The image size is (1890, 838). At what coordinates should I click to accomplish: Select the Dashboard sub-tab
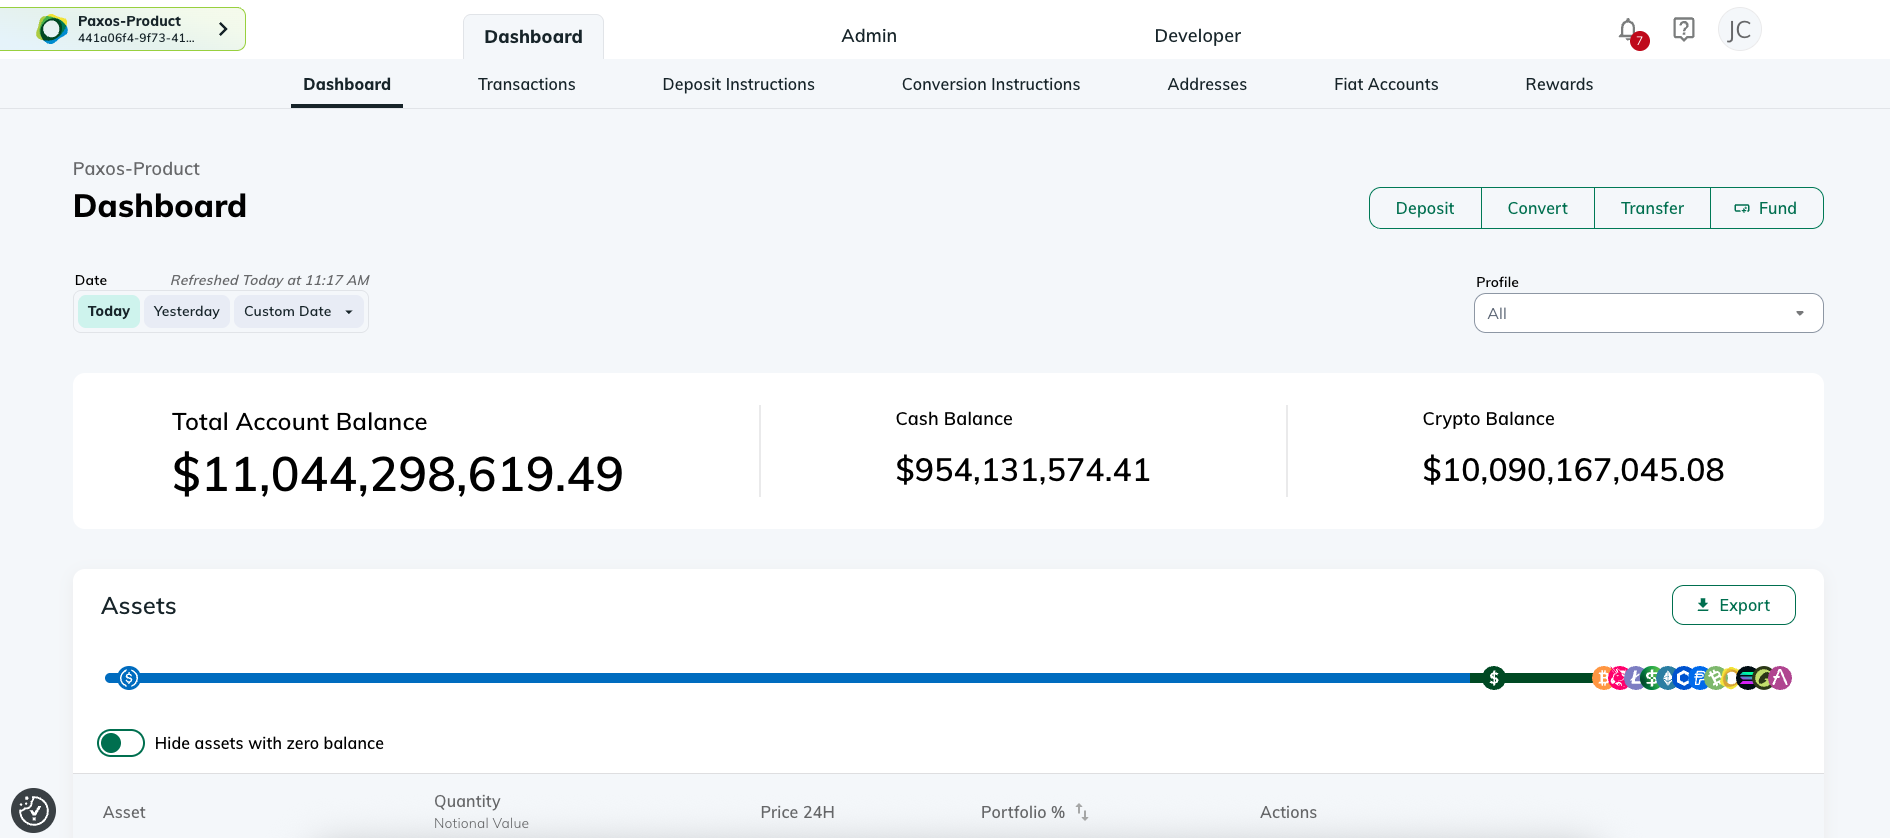(x=347, y=84)
